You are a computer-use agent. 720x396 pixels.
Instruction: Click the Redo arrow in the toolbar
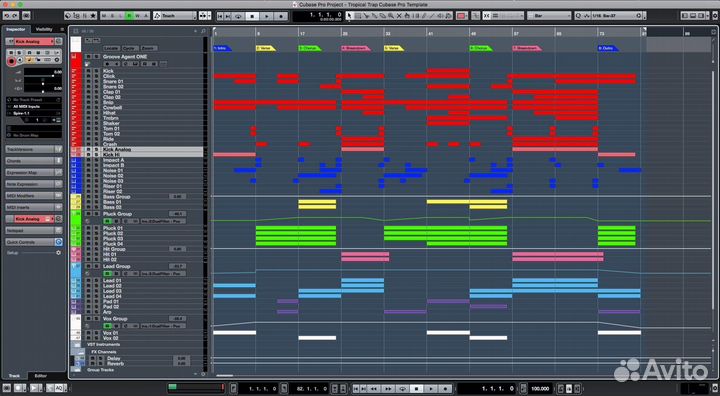click(14, 16)
